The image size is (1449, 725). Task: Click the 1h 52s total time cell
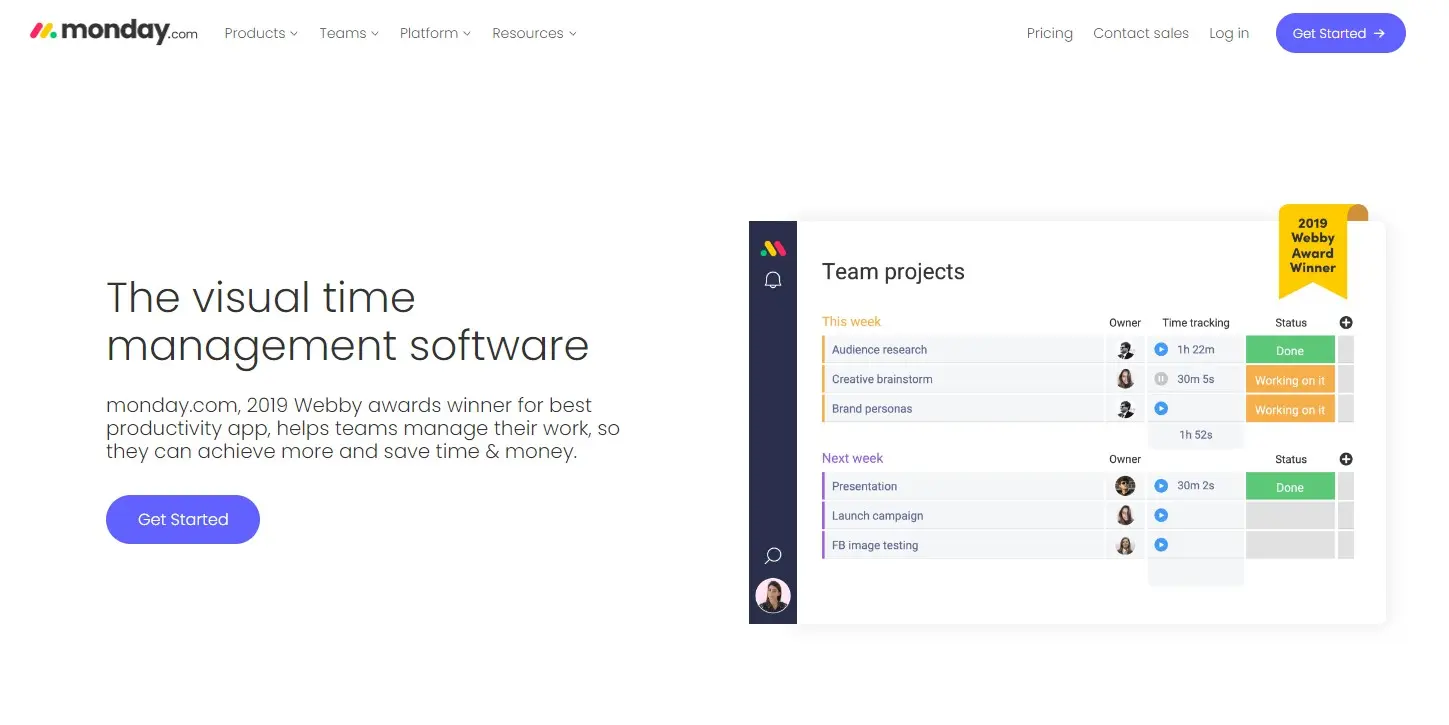tap(1196, 435)
